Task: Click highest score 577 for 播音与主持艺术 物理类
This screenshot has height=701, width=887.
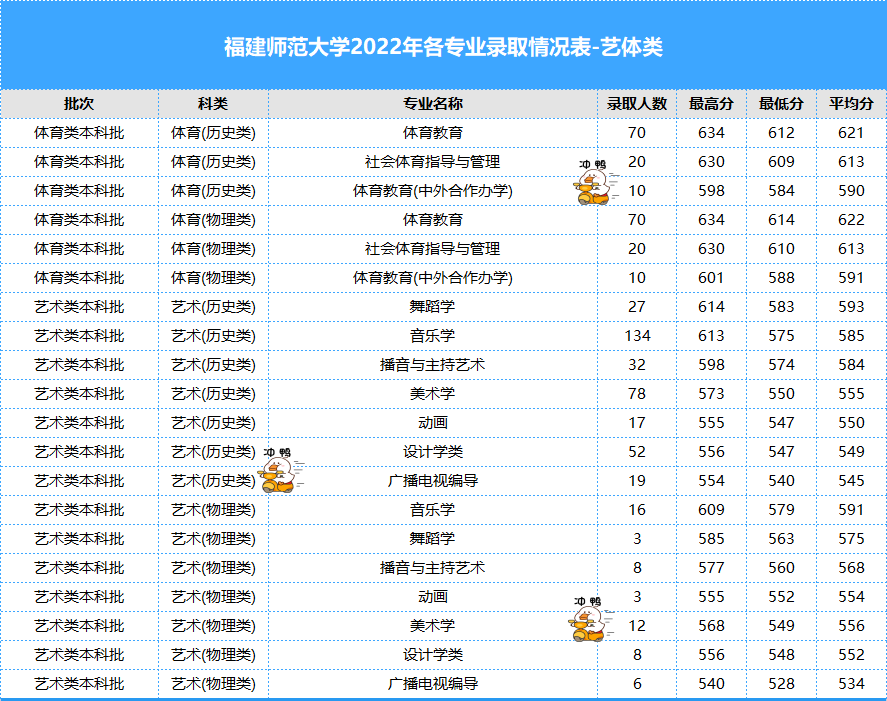Action: 711,568
